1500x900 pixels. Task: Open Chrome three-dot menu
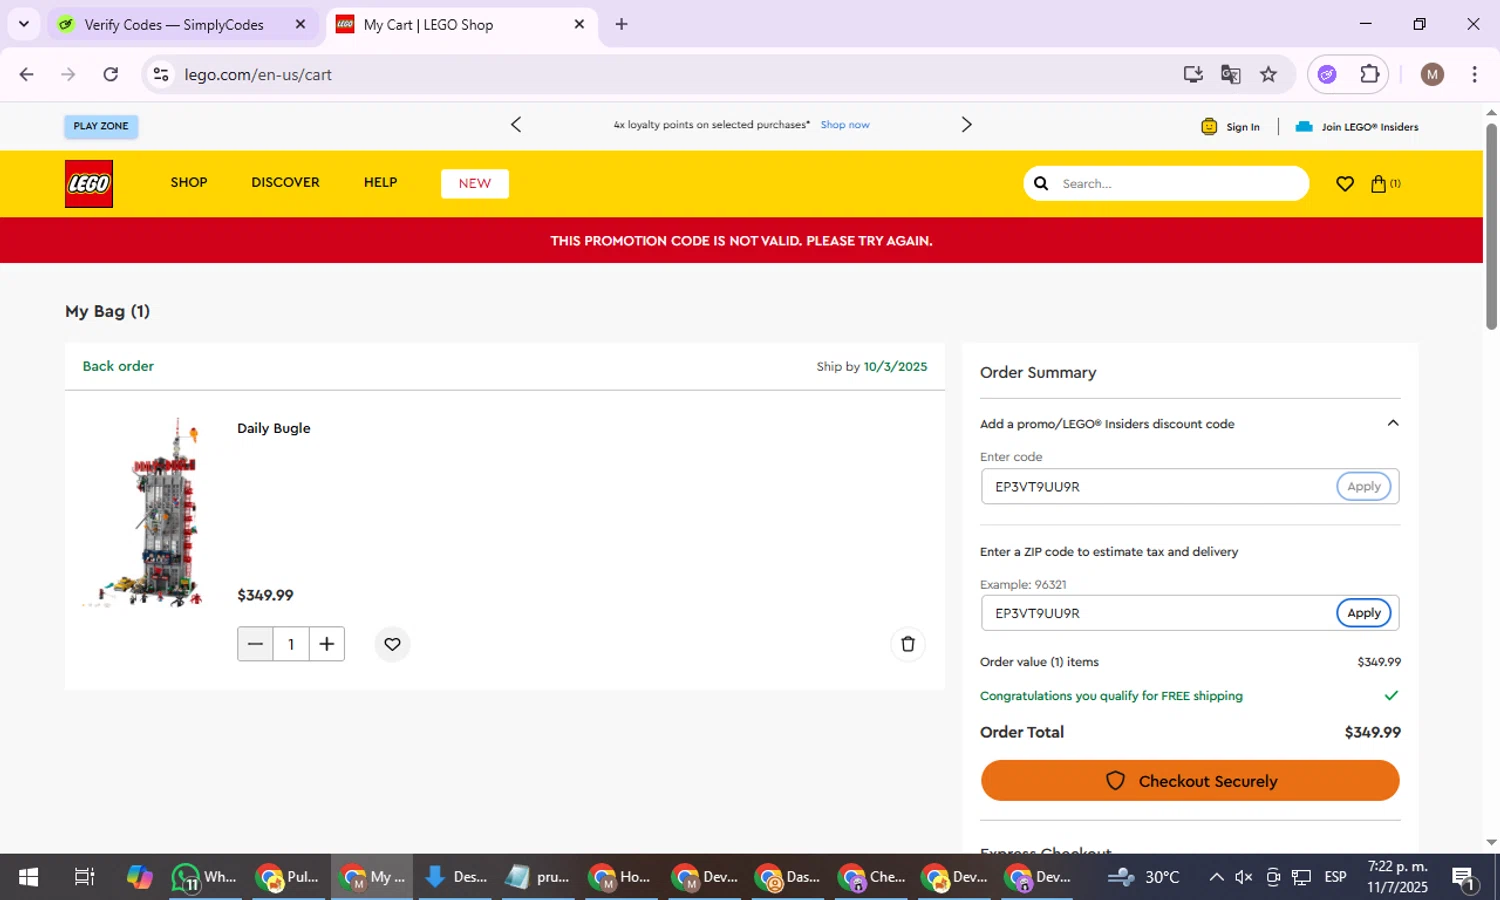1474,75
